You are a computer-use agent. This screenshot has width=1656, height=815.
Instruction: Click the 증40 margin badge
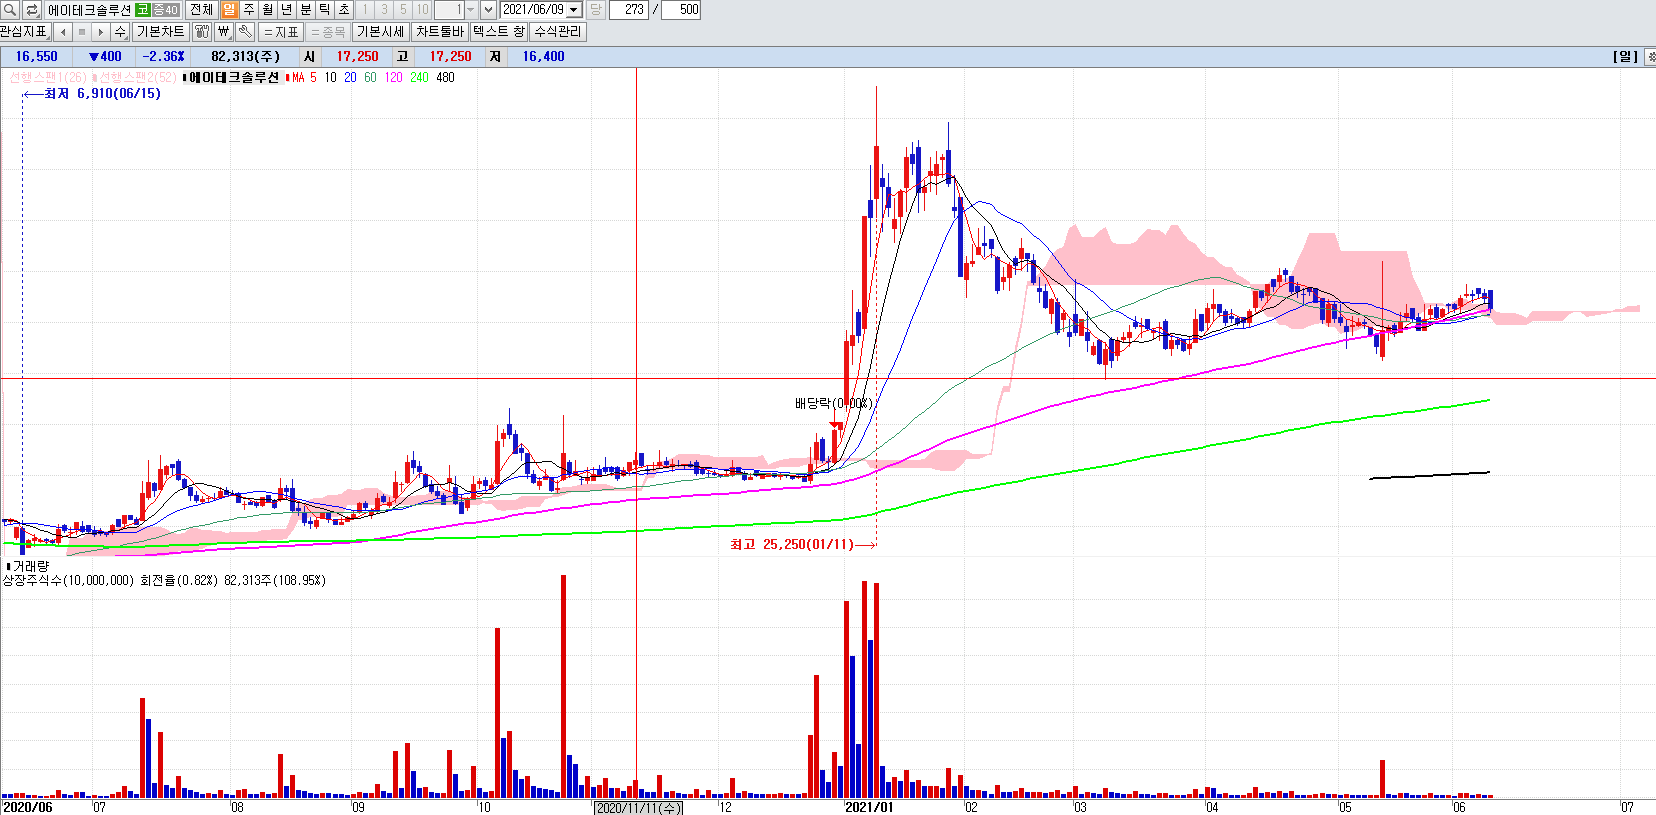pyautogui.click(x=165, y=10)
